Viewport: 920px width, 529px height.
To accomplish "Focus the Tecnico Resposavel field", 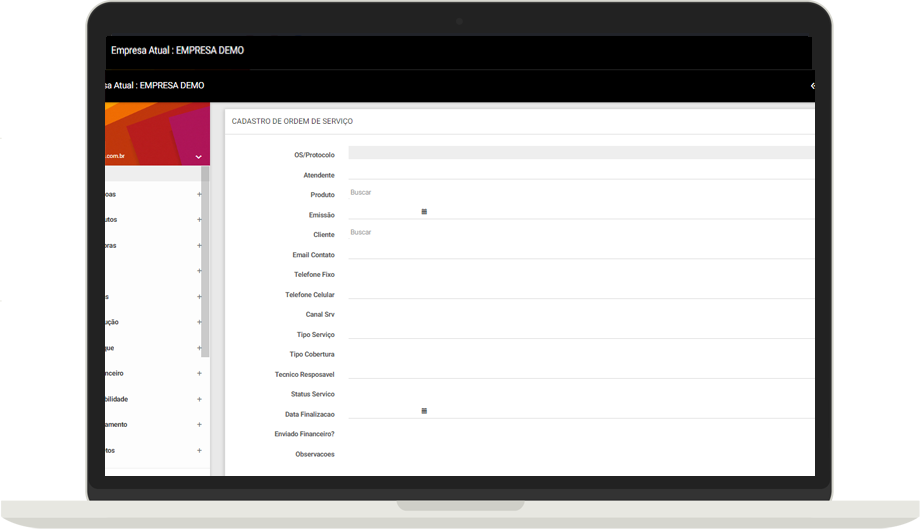I will pyautogui.click(x=581, y=372).
